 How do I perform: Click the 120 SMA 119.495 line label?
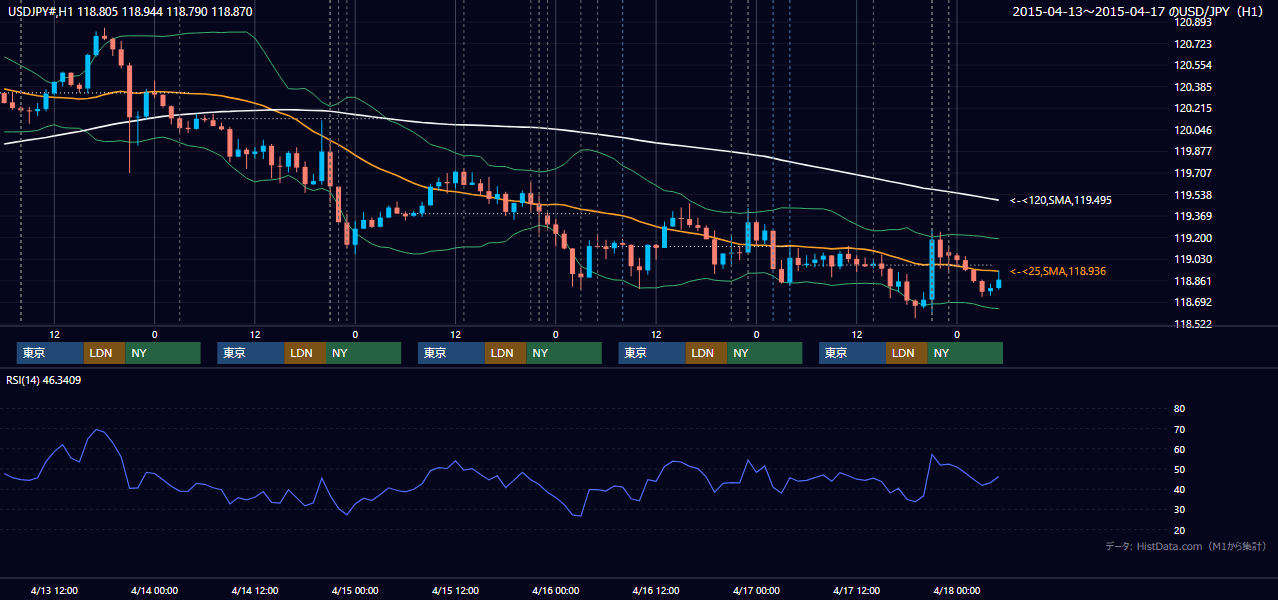(x=1060, y=200)
